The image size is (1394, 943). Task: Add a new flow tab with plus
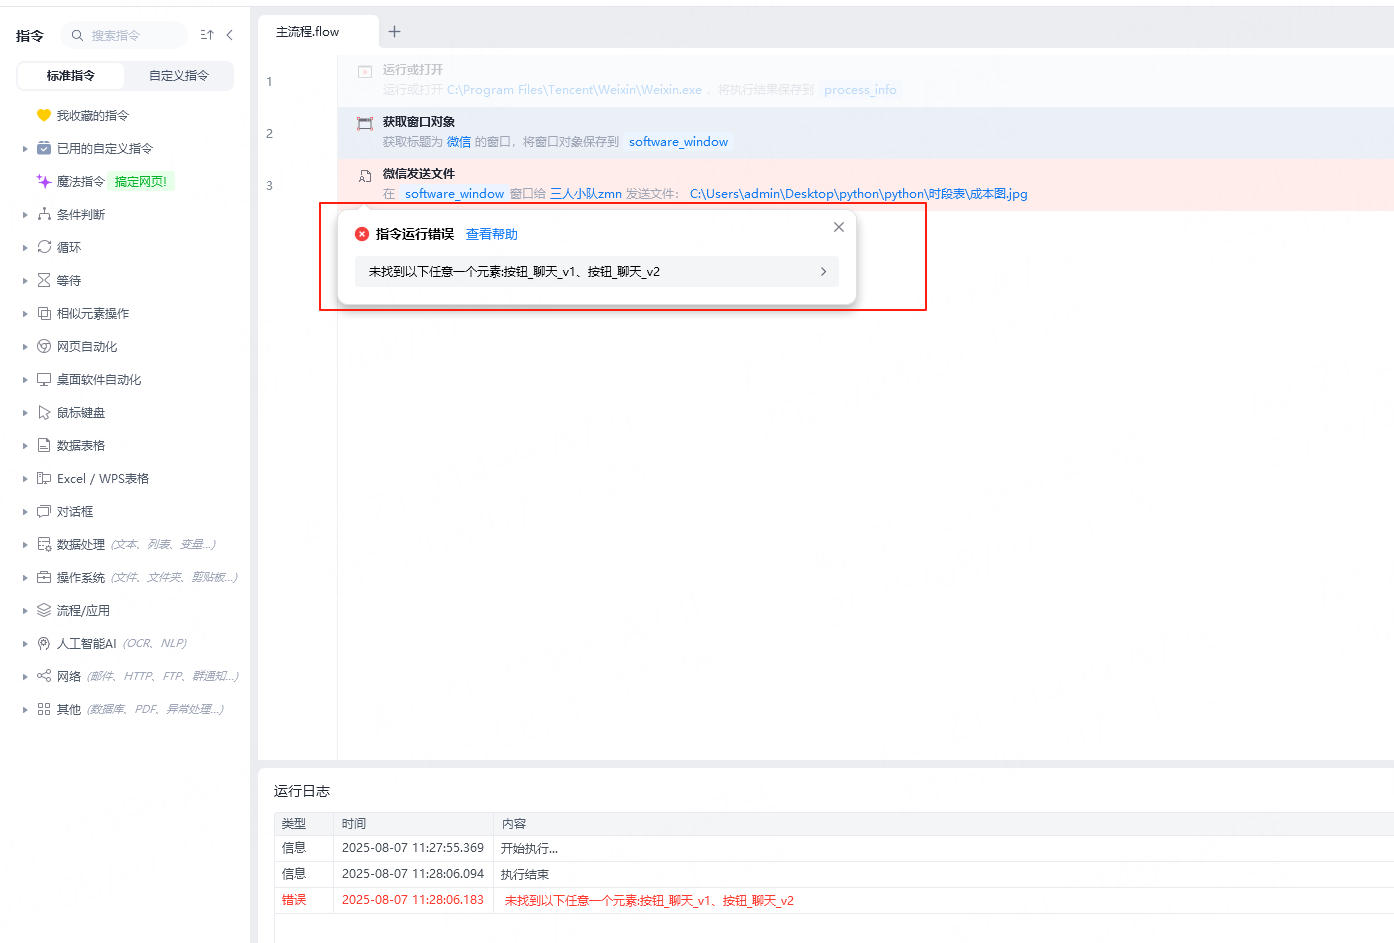[x=394, y=32]
